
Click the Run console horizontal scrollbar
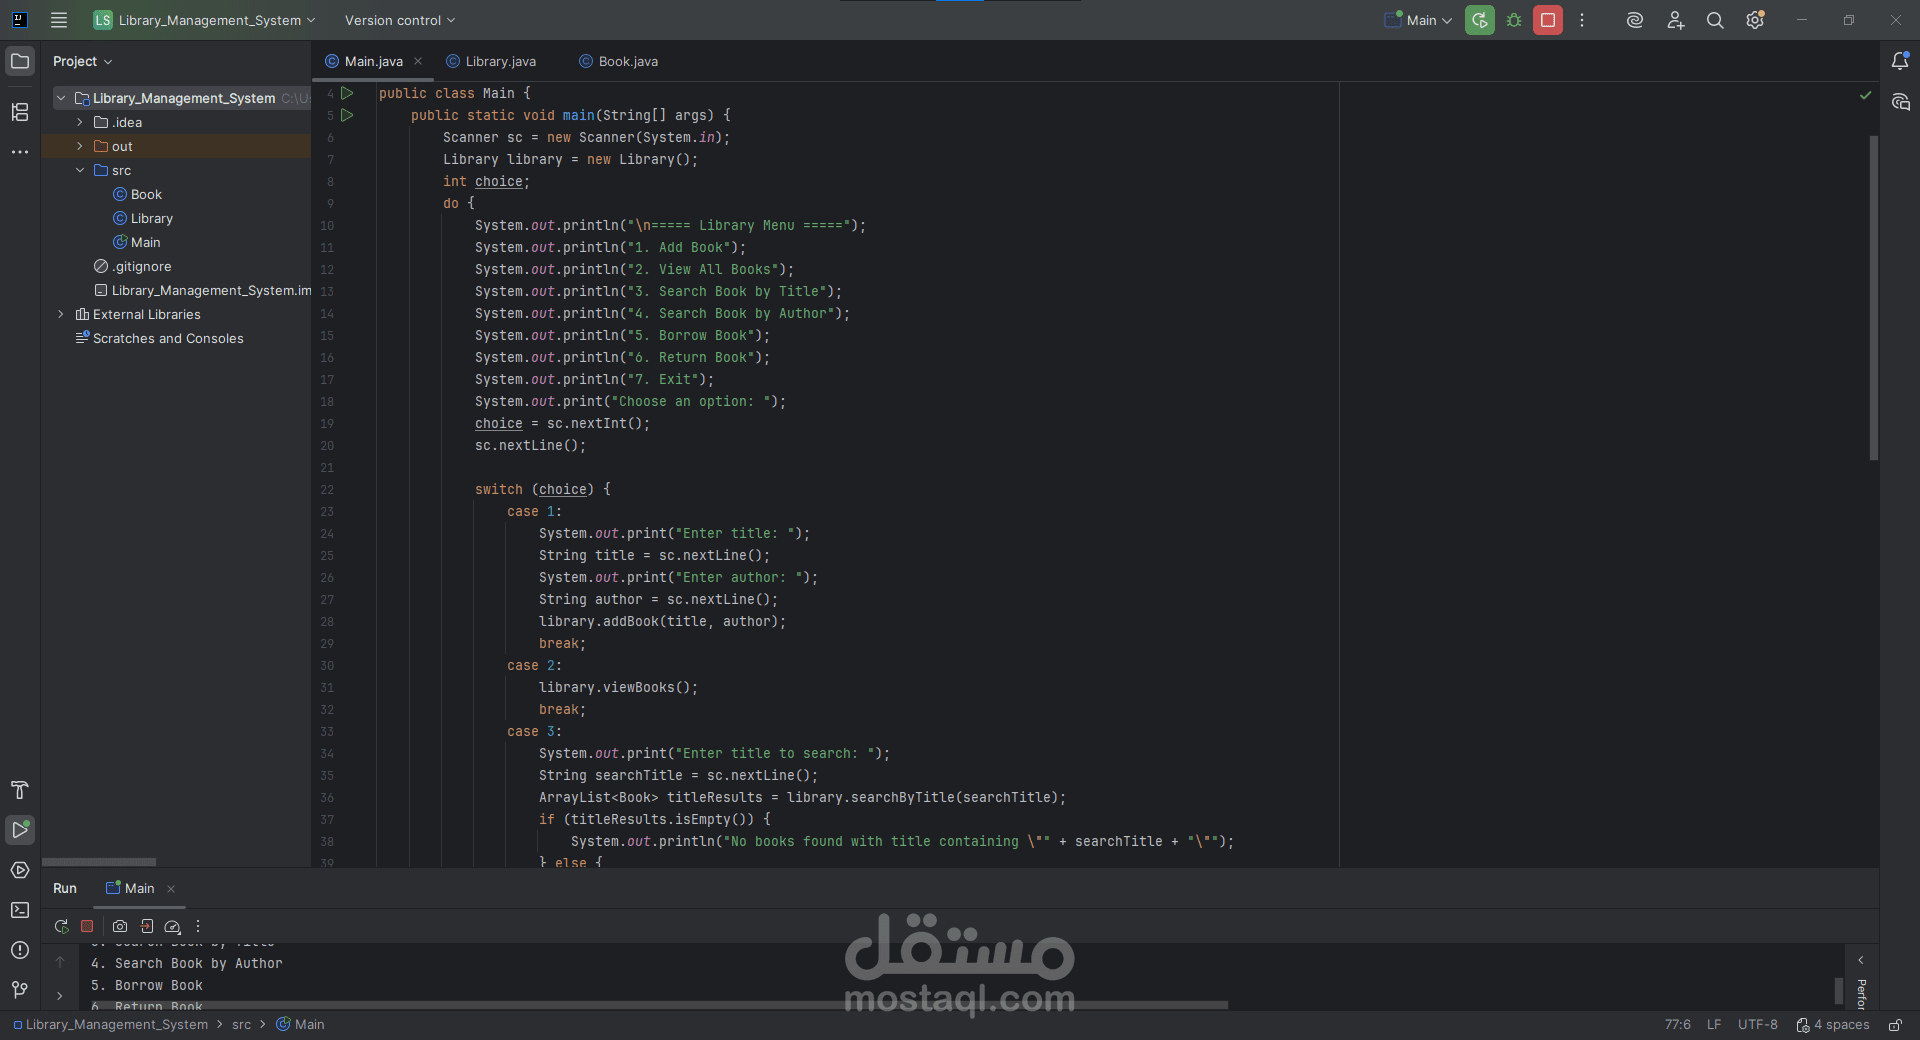[x=659, y=1005]
